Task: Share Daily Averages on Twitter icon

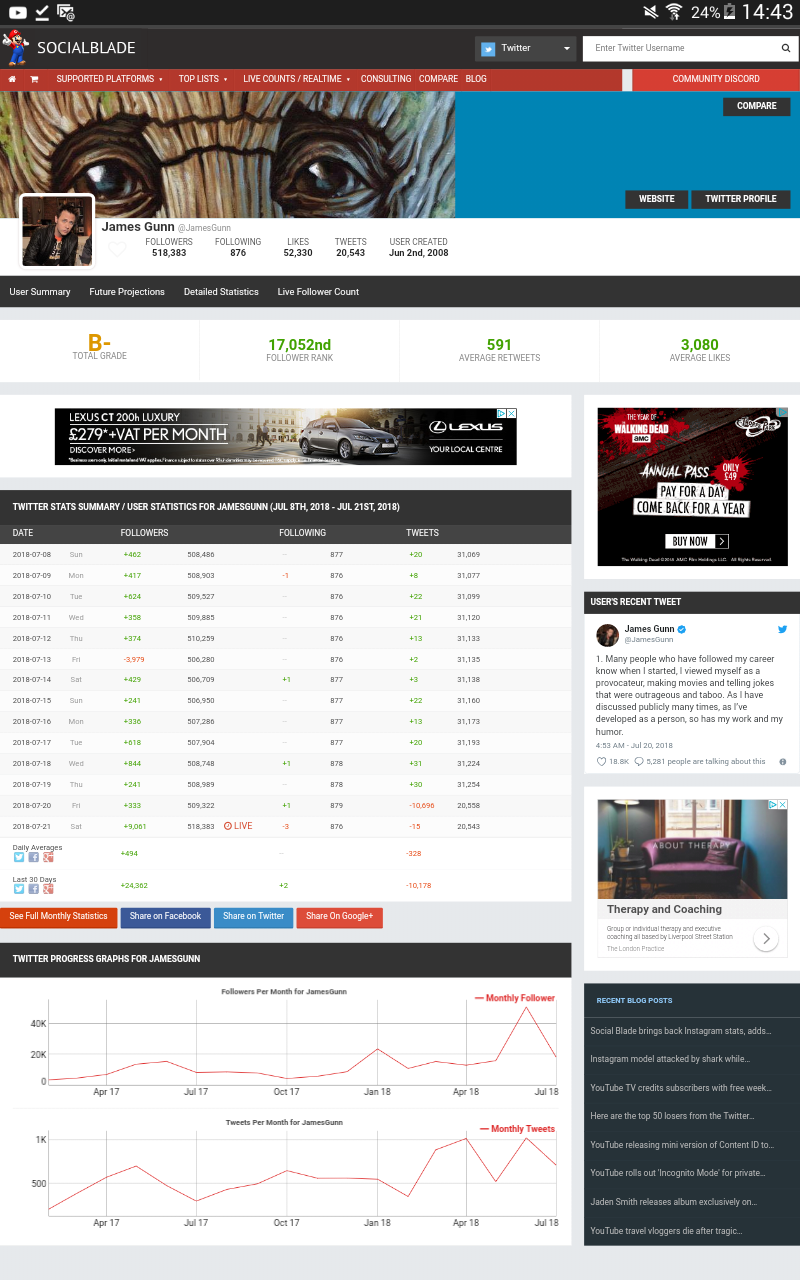Action: tap(19, 858)
